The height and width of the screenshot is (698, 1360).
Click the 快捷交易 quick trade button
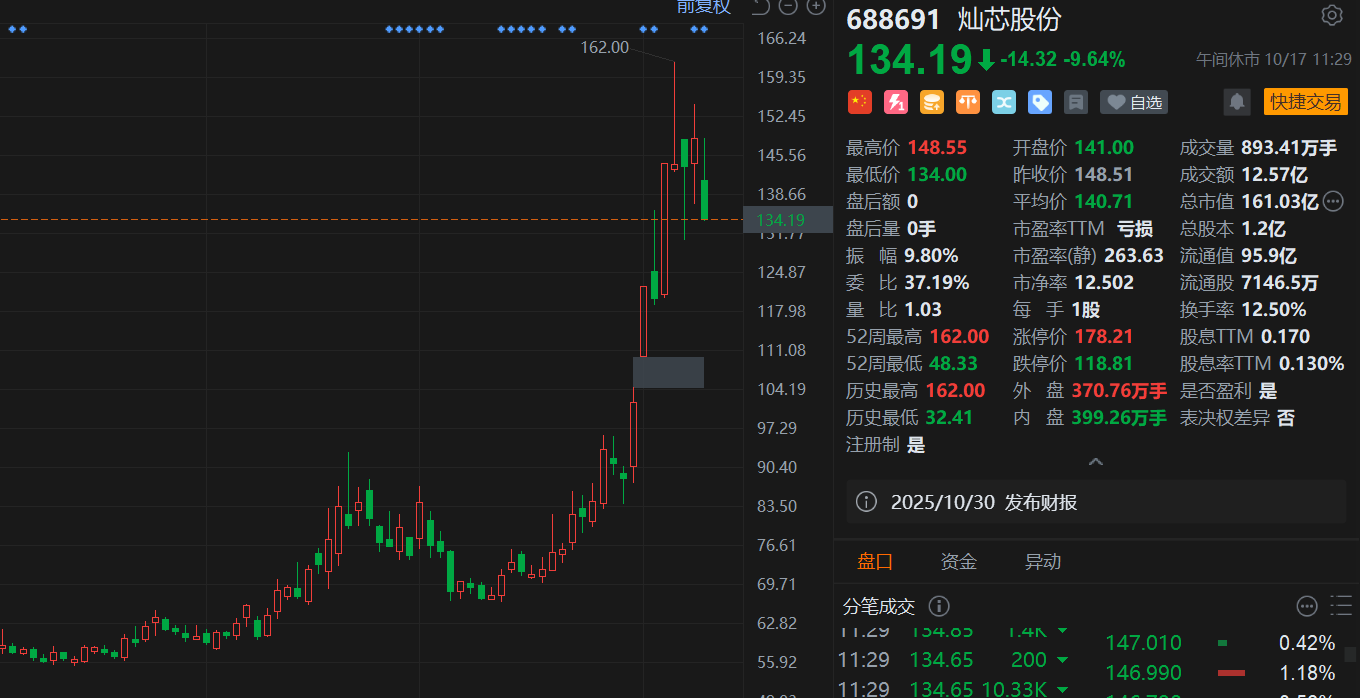[1305, 102]
